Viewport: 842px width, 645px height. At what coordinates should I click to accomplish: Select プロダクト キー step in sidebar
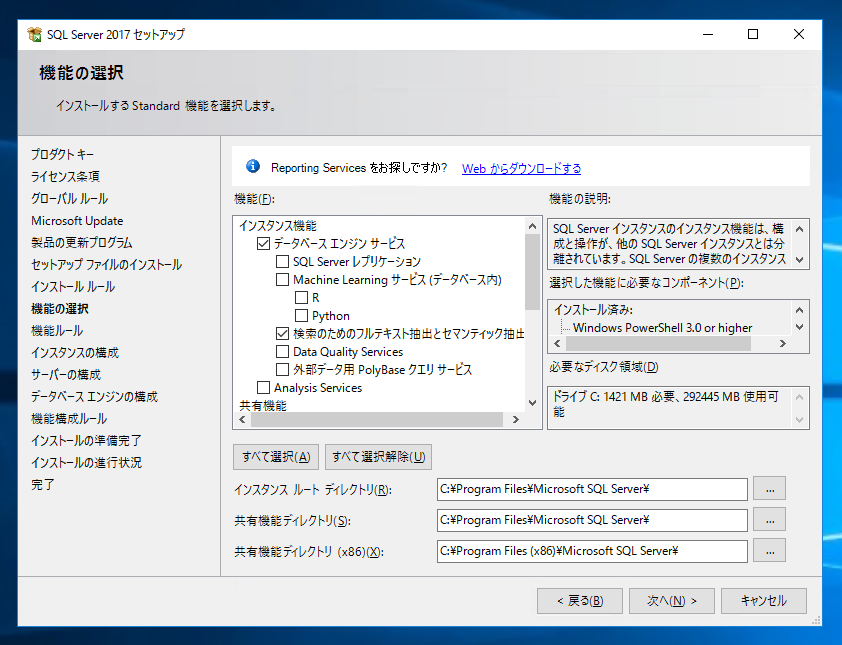pos(62,155)
